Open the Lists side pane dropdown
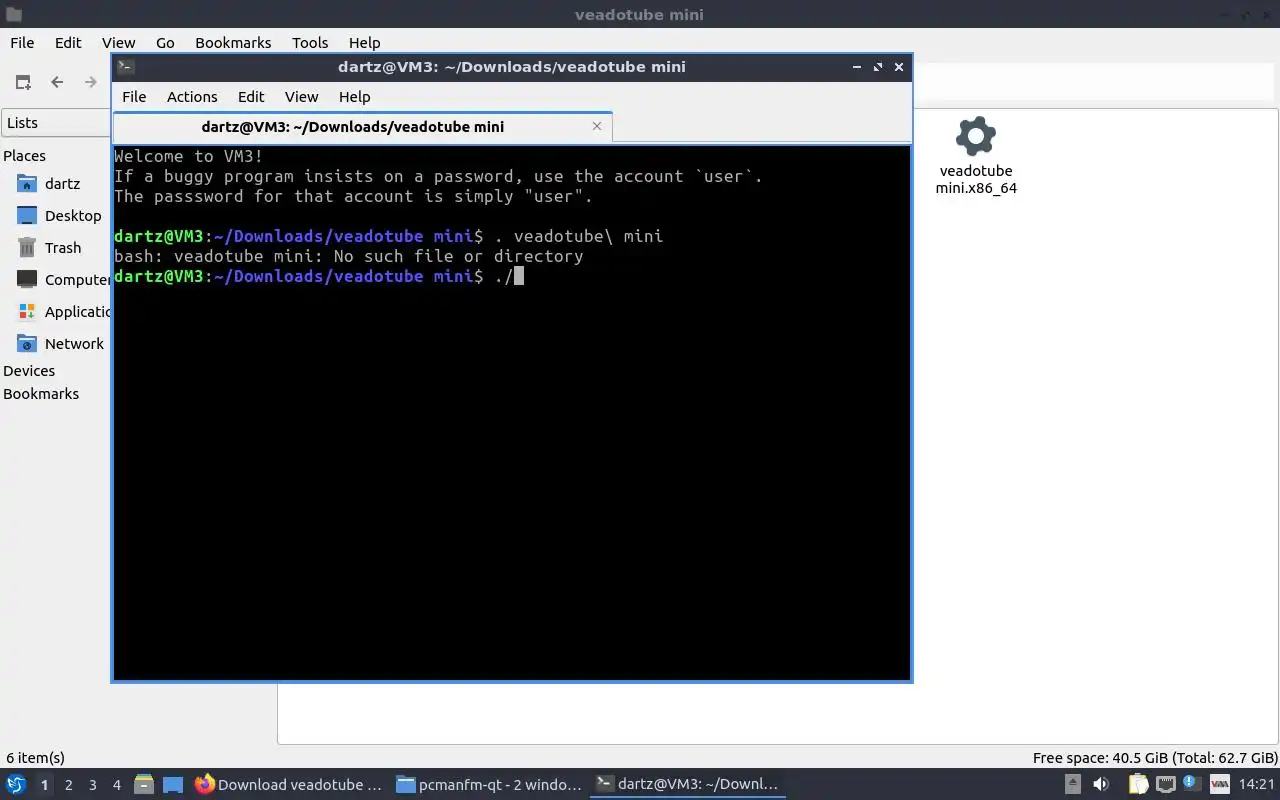Screen dimensions: 1280x800 pyautogui.click(x=56, y=123)
